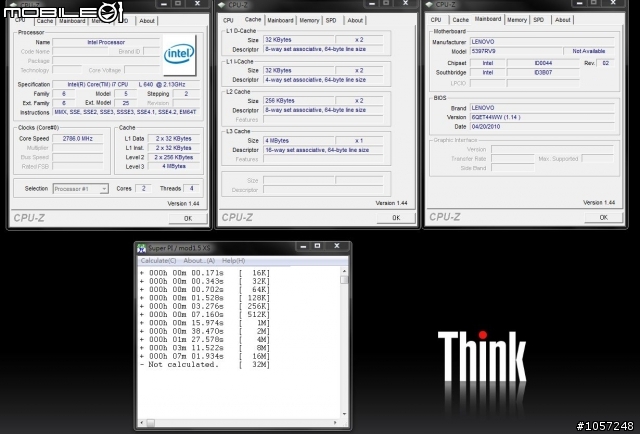Close the right CPU-Z window
The width and height of the screenshot is (641, 434).
pos(613,3)
